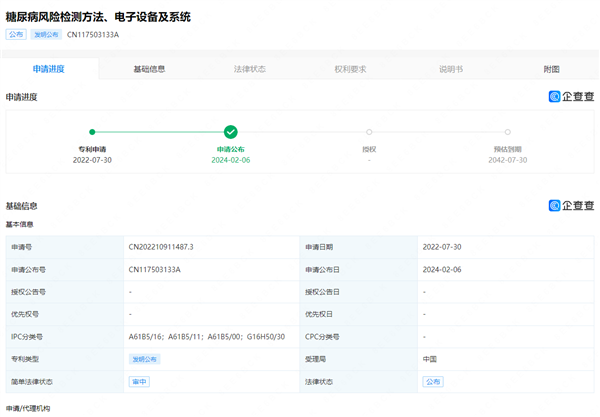Select the 附图 tab
Viewport: 600px width, 417px height.
point(551,69)
